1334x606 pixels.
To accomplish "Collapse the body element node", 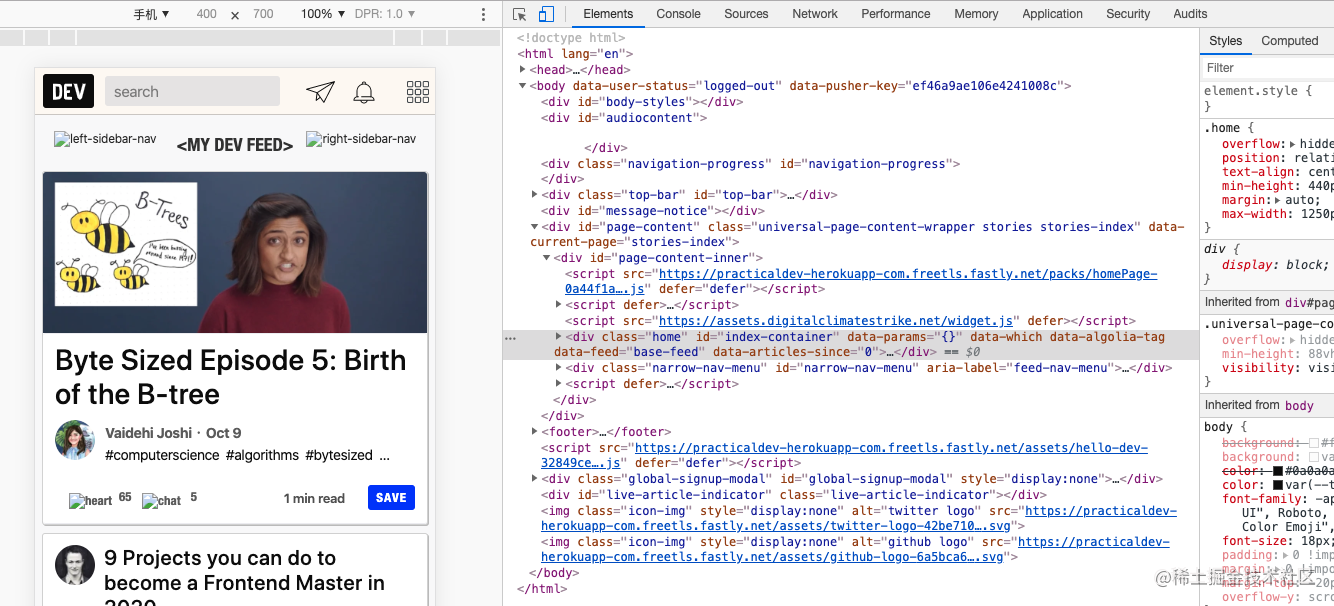I will pyautogui.click(x=522, y=86).
